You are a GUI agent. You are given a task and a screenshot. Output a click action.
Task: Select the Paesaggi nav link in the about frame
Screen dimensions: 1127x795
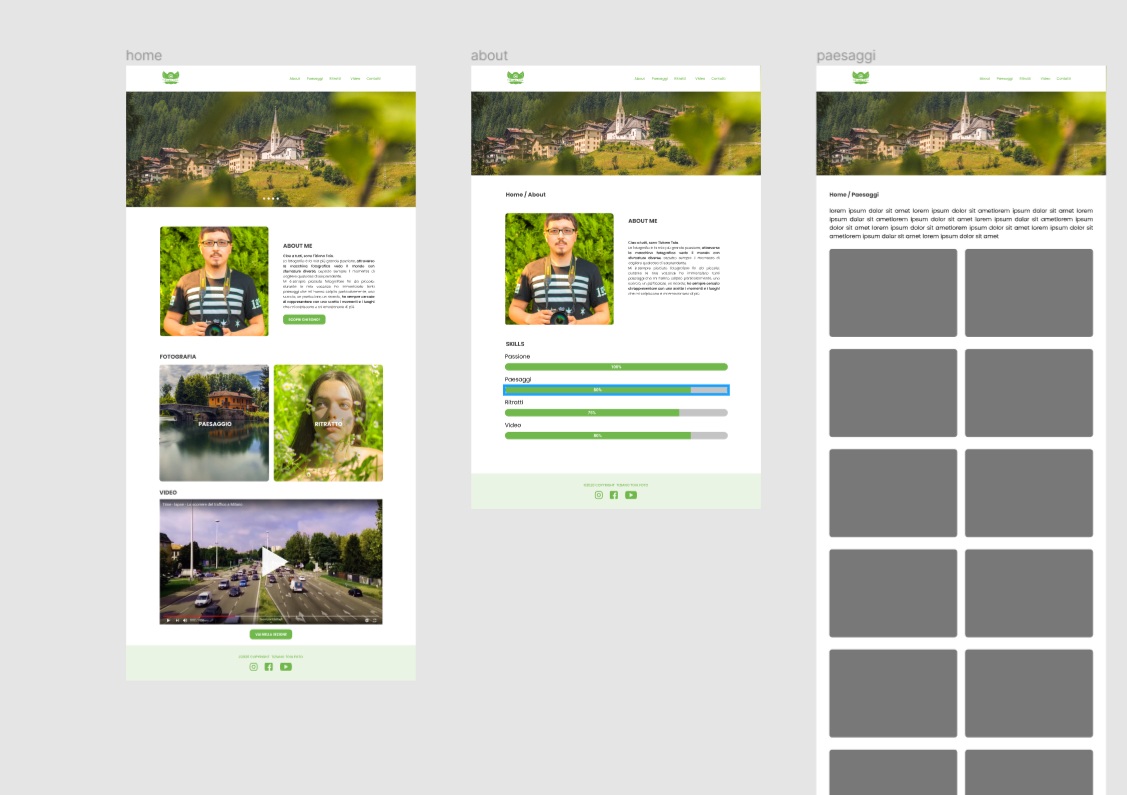[x=660, y=78]
